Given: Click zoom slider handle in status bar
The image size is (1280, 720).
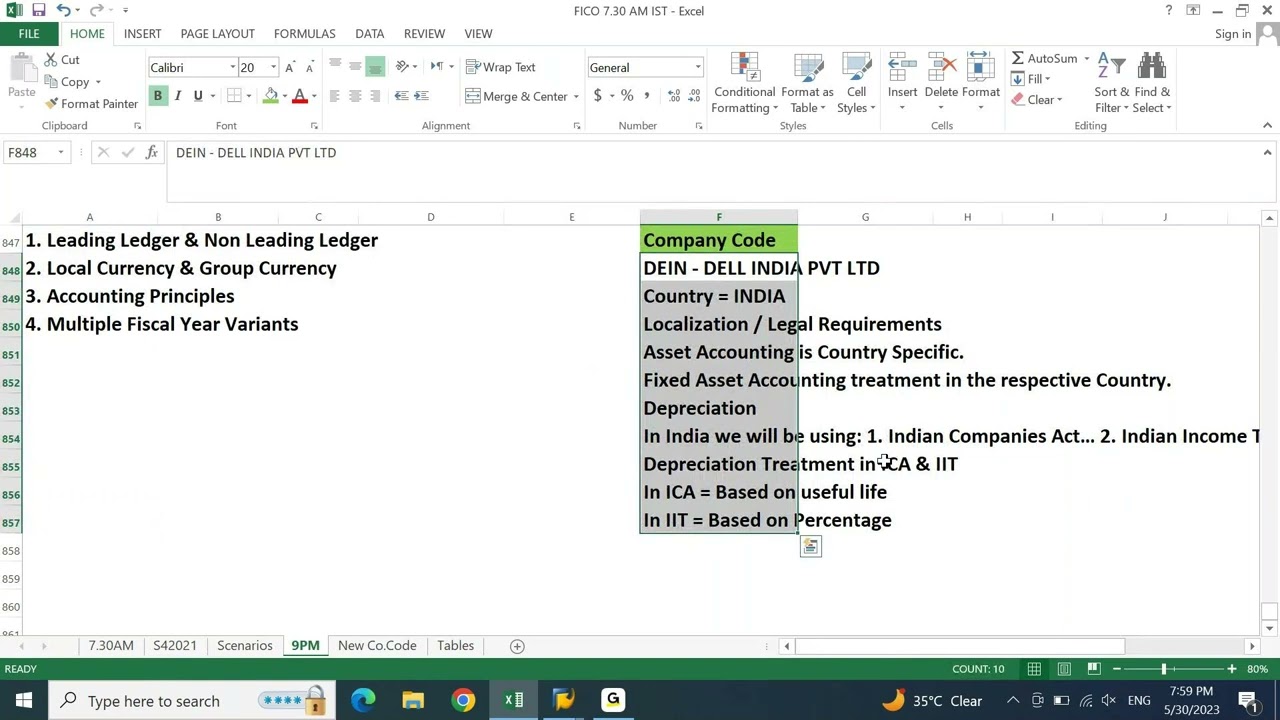Looking at the screenshot, I should [x=1164, y=669].
